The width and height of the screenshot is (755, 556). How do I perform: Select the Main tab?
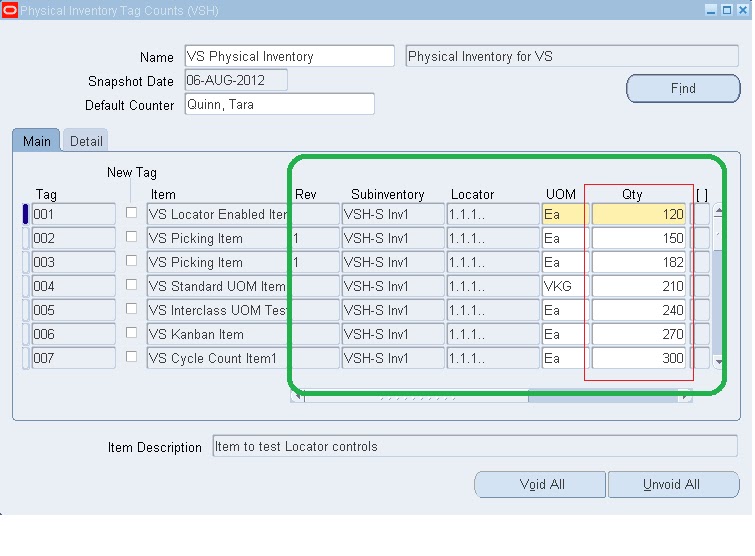click(37, 141)
